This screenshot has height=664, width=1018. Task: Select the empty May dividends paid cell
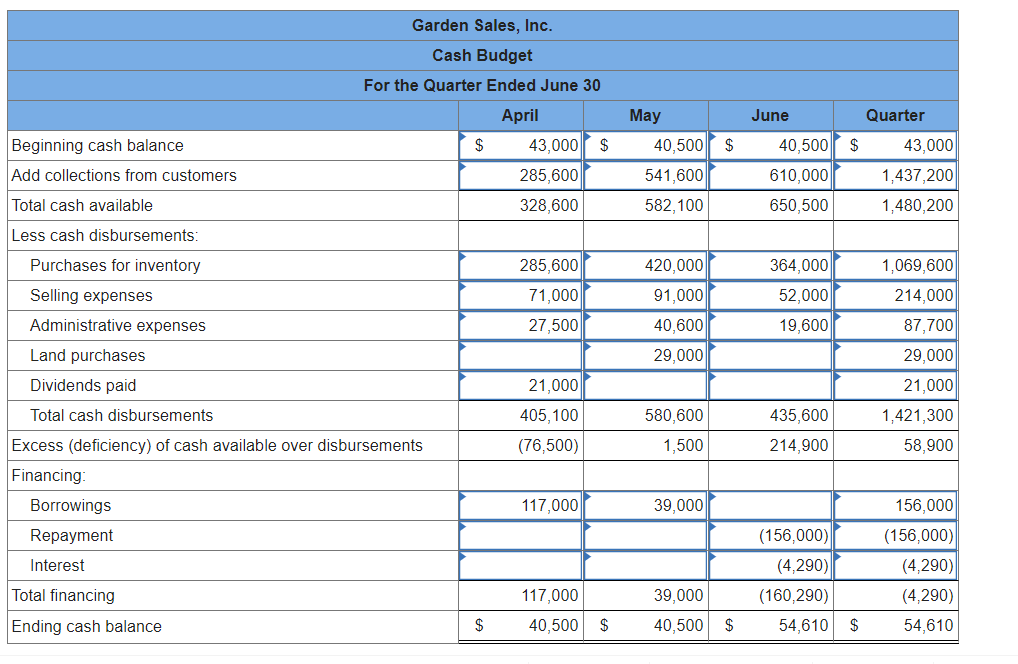(x=645, y=385)
